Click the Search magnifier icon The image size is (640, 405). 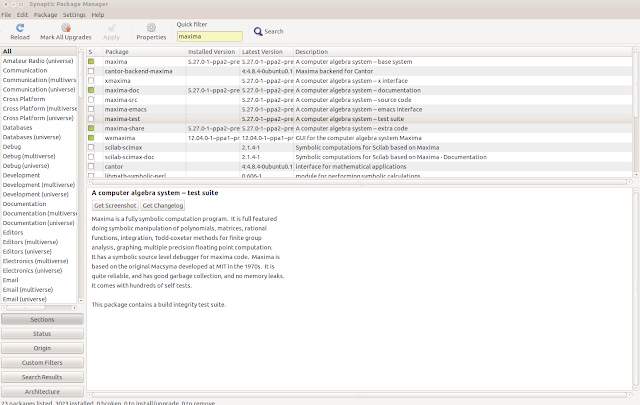pyautogui.click(x=258, y=31)
